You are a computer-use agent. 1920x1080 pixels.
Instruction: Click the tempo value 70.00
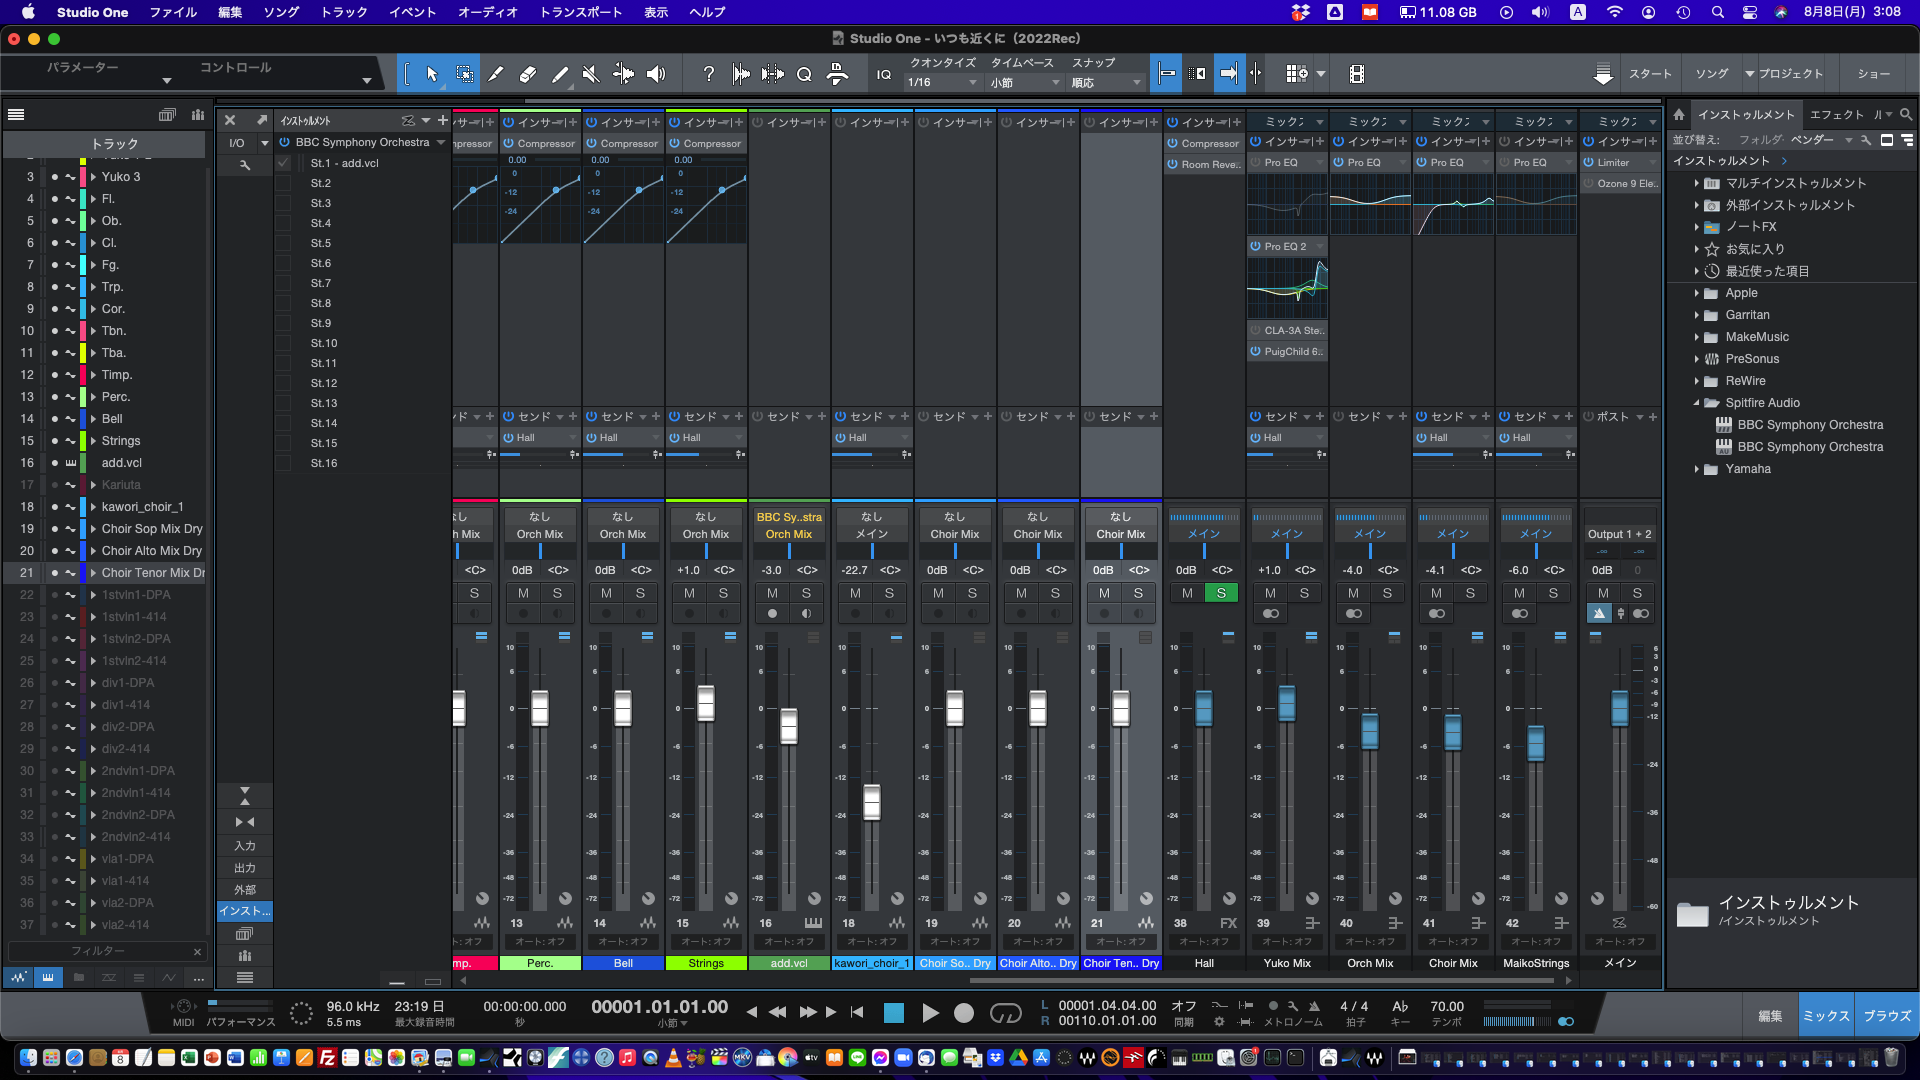pyautogui.click(x=1447, y=1006)
